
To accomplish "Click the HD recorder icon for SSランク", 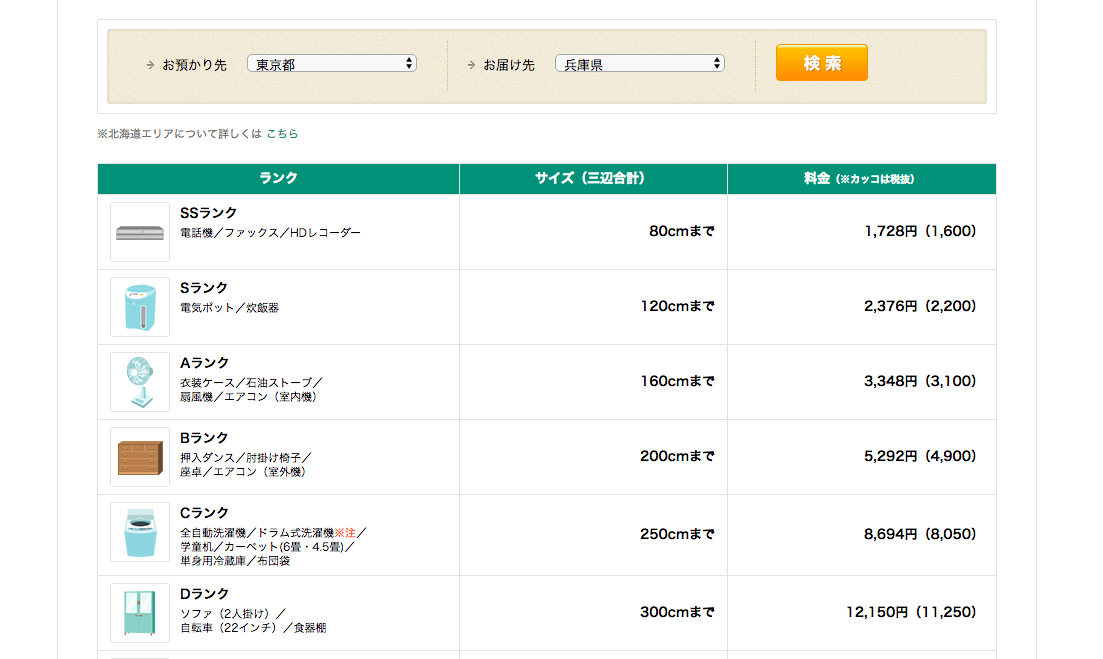I will [140, 232].
